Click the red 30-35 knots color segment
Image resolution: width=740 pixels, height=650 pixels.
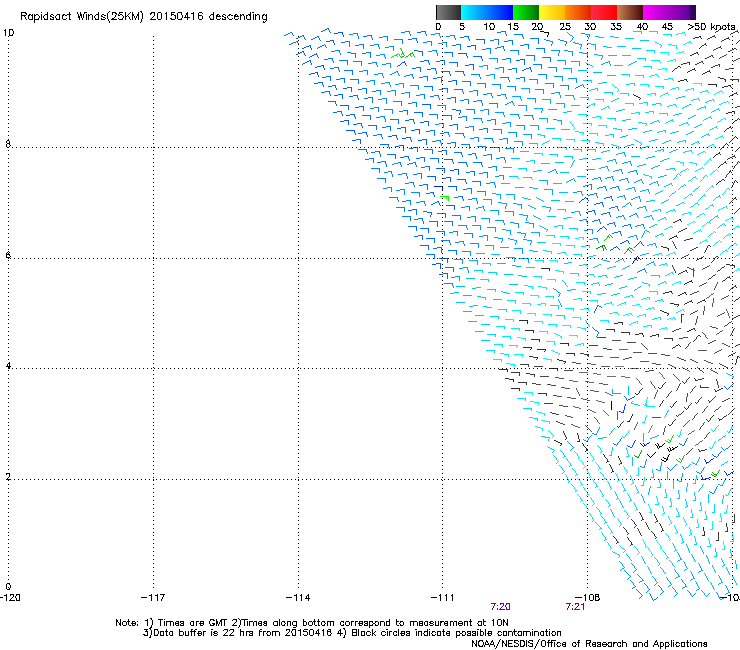click(x=604, y=12)
